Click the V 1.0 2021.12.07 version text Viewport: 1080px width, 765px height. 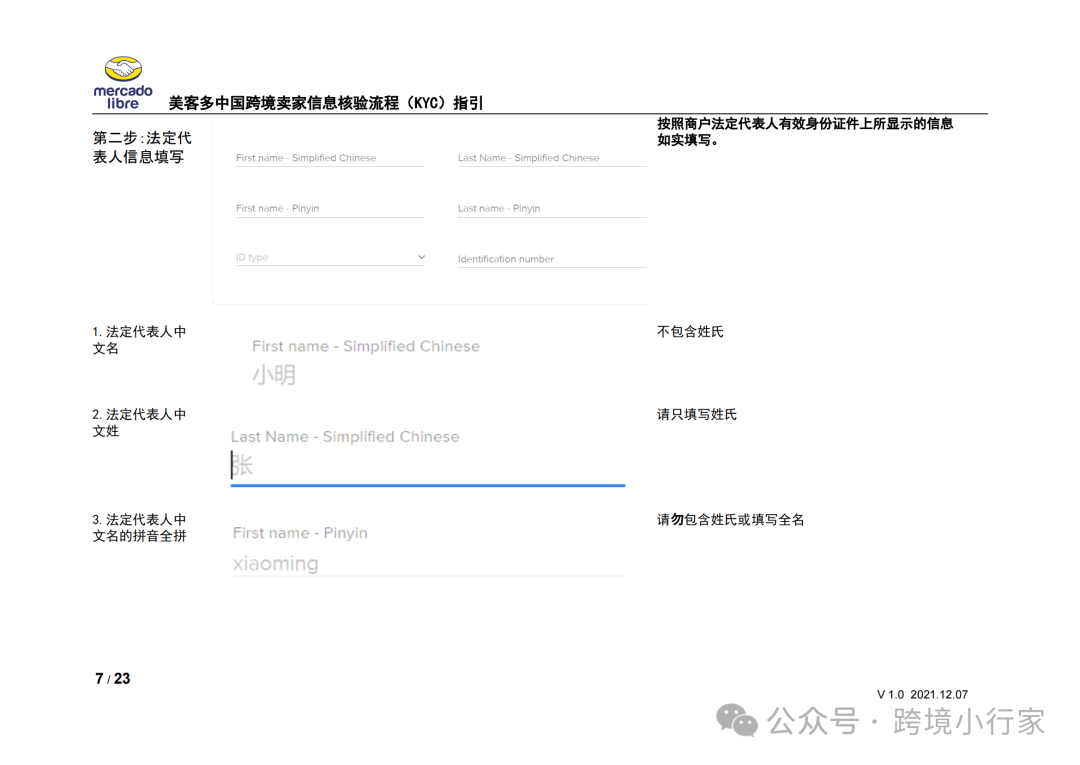tap(921, 693)
